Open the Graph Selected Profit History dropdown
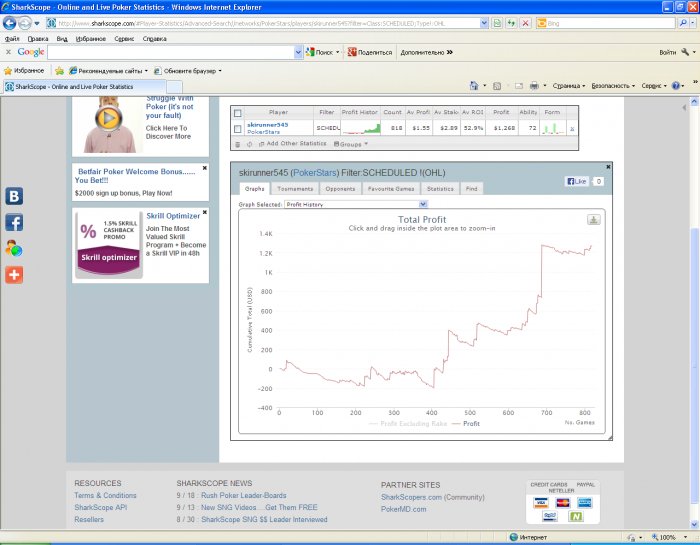 pyautogui.click(x=356, y=204)
